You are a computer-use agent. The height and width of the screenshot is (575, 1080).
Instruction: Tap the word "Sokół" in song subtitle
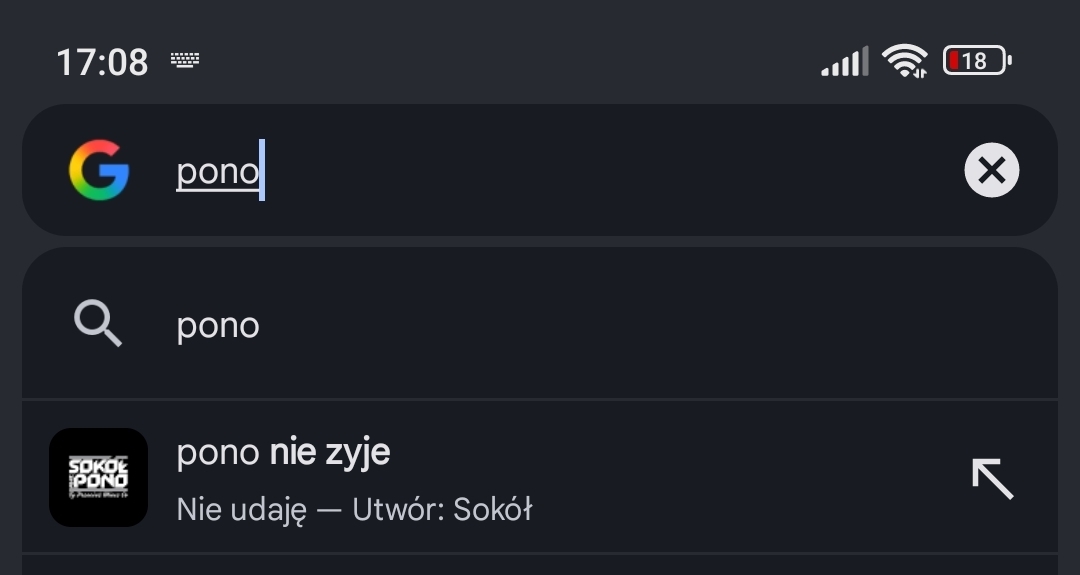[x=492, y=510]
